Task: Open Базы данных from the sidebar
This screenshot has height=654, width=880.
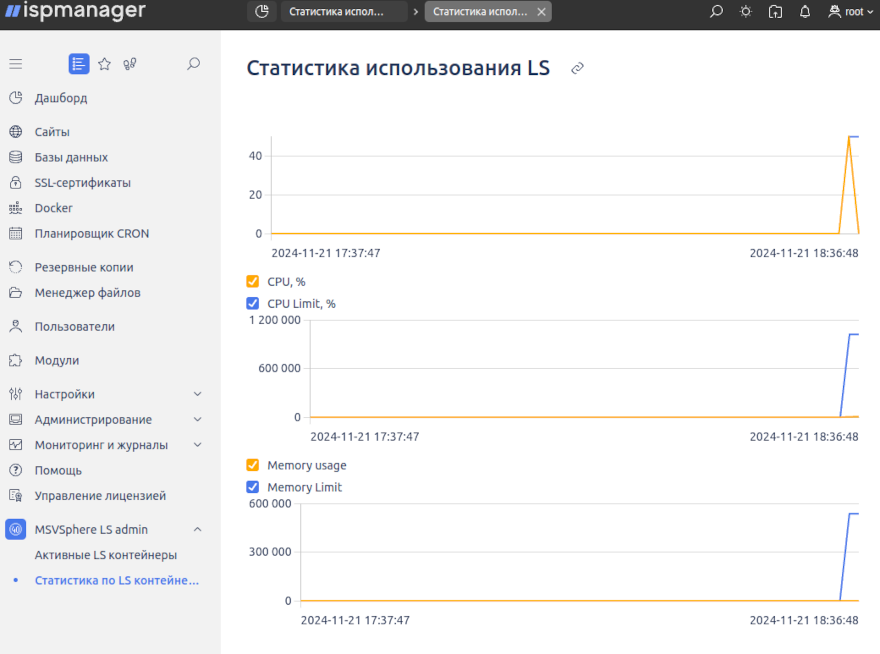Action: (x=17, y=157)
